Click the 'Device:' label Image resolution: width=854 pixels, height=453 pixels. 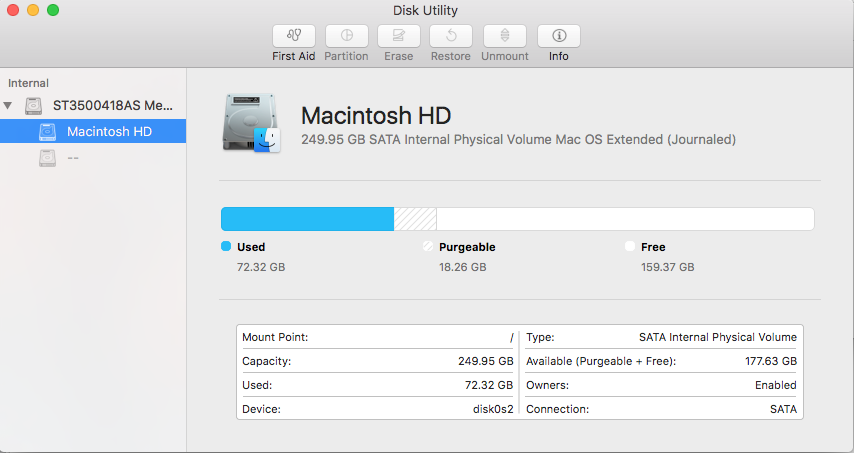coord(261,409)
